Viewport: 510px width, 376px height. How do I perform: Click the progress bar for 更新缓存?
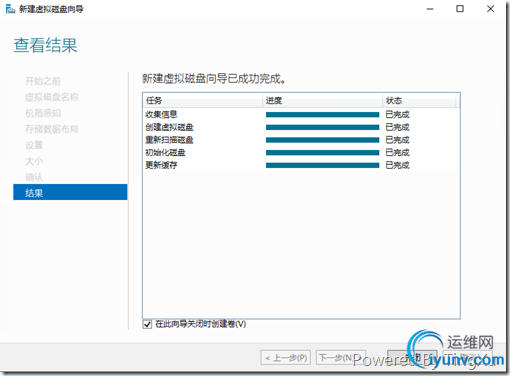coord(322,165)
